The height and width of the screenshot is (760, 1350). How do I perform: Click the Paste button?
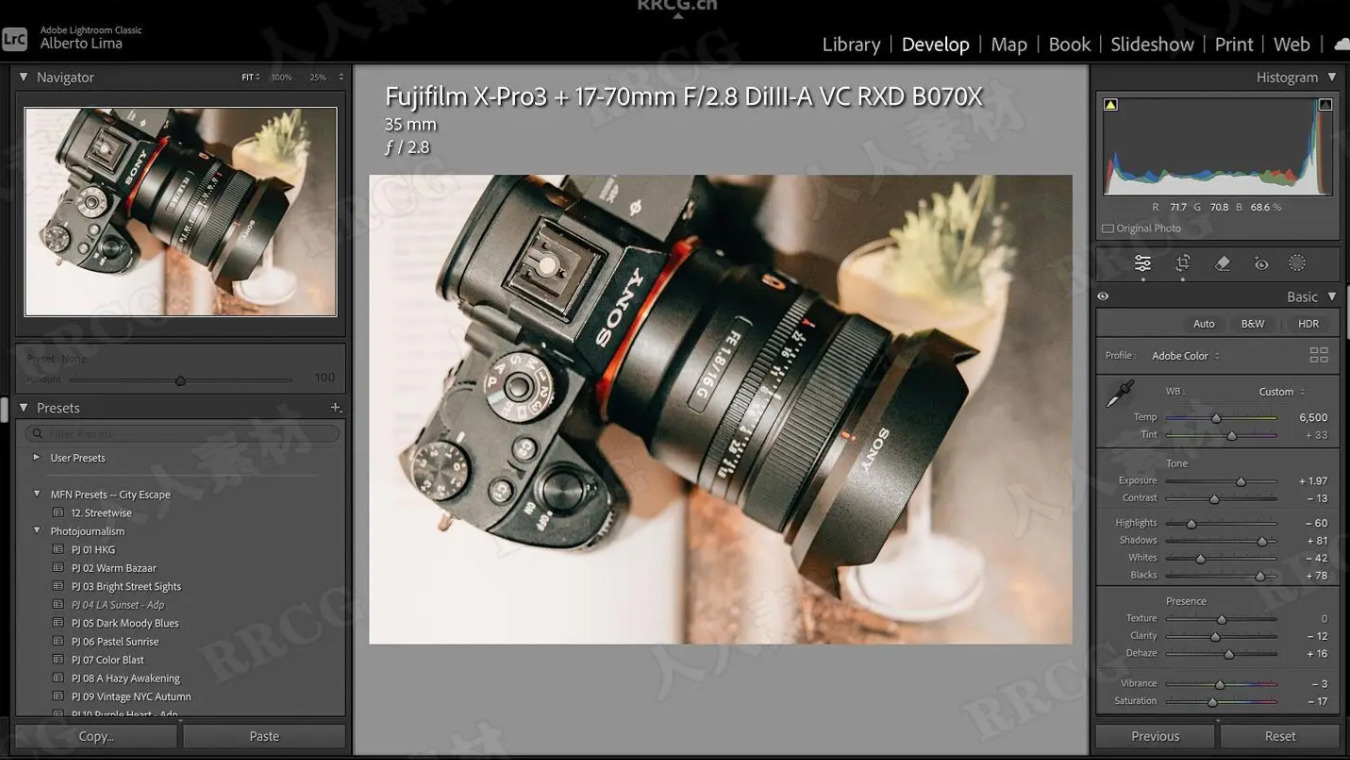coord(264,736)
